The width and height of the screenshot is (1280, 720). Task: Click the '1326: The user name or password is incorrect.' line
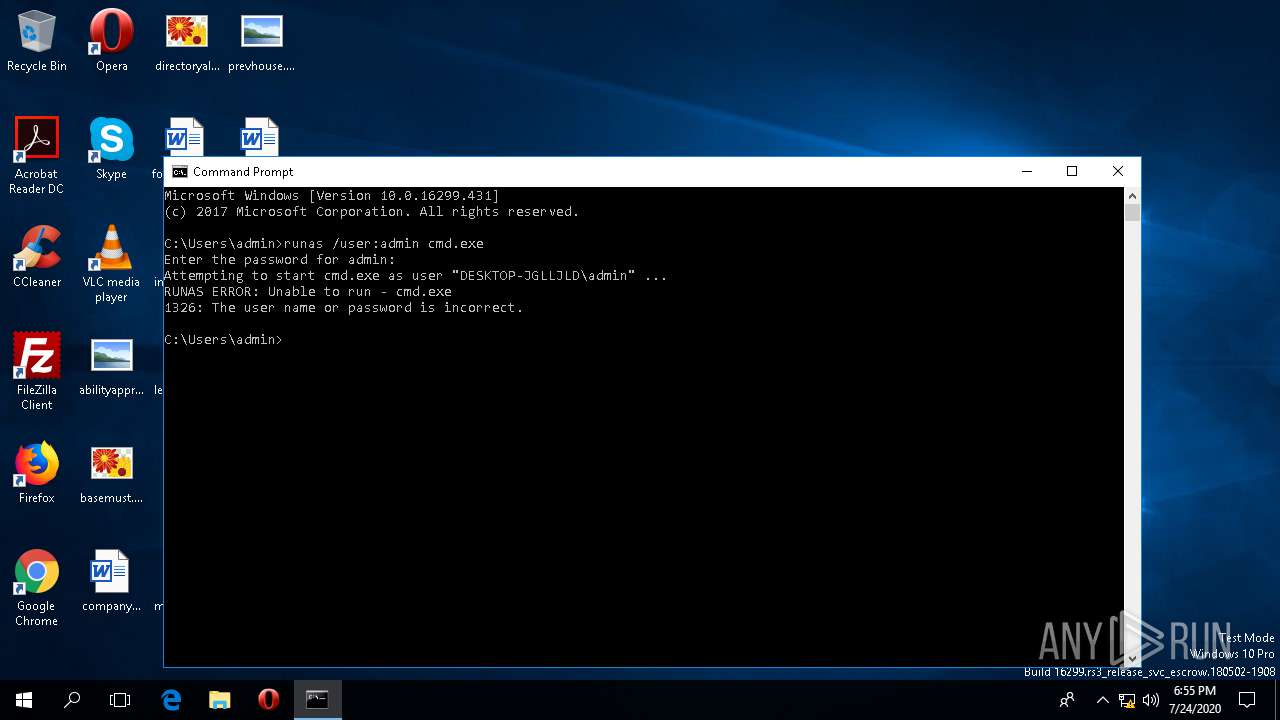pos(344,308)
